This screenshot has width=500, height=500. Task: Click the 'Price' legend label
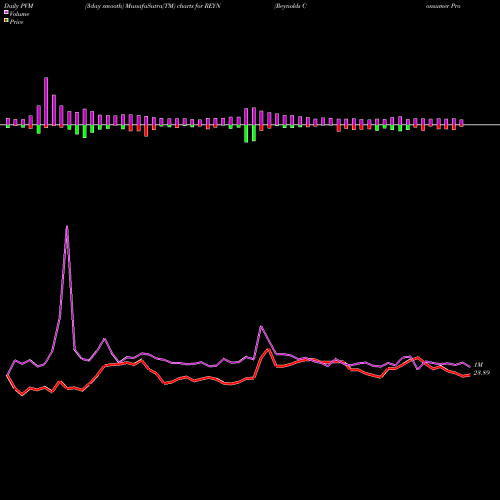coord(16,22)
